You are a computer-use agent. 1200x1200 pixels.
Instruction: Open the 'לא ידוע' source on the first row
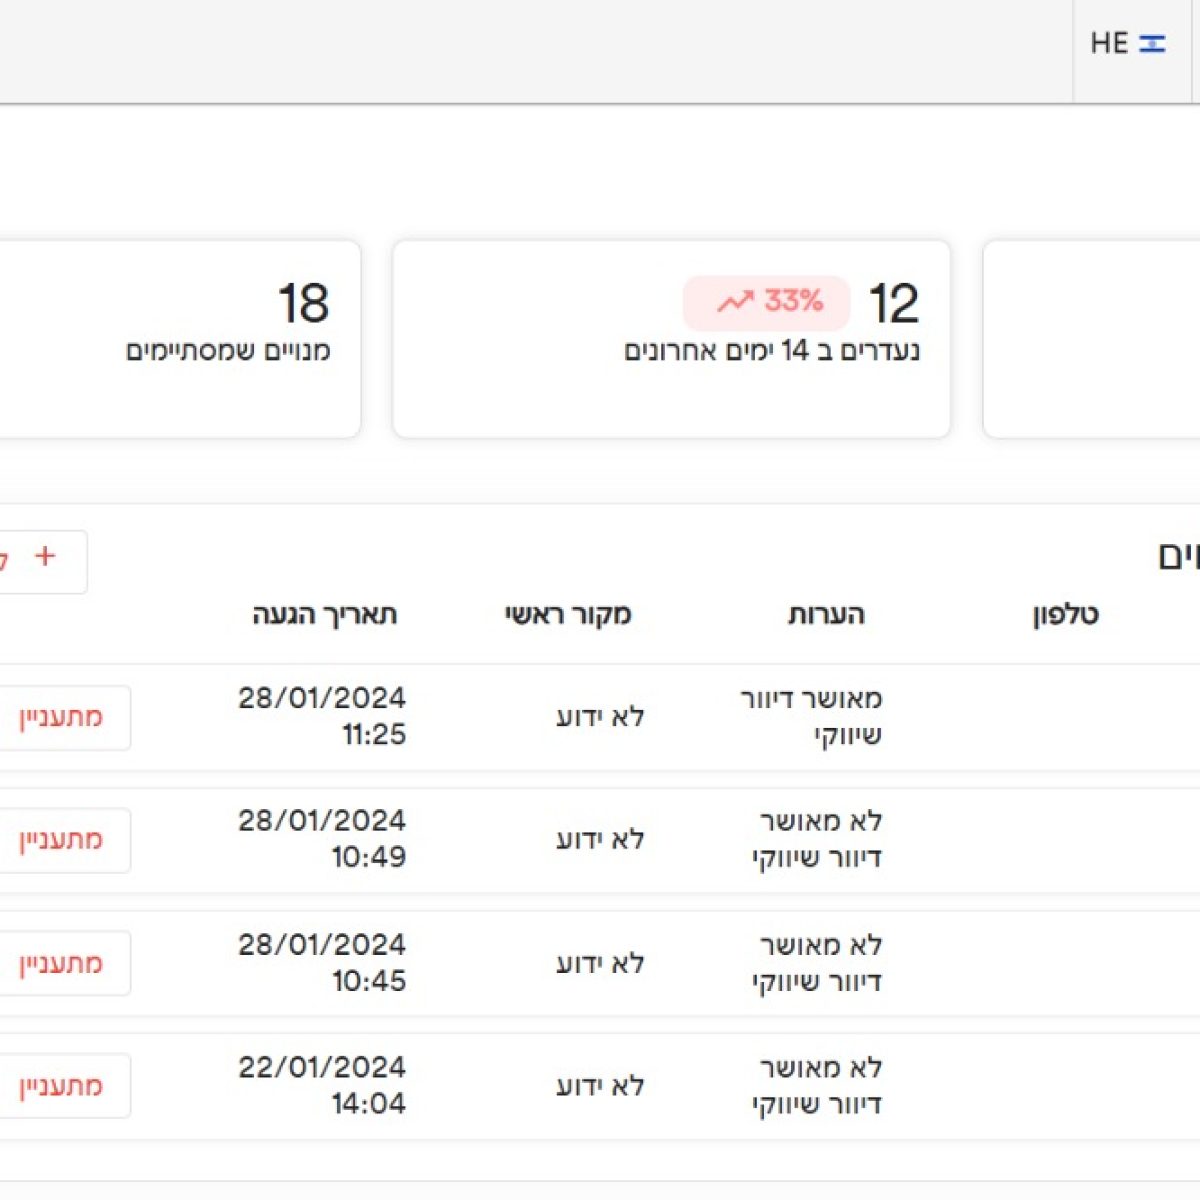(x=602, y=717)
